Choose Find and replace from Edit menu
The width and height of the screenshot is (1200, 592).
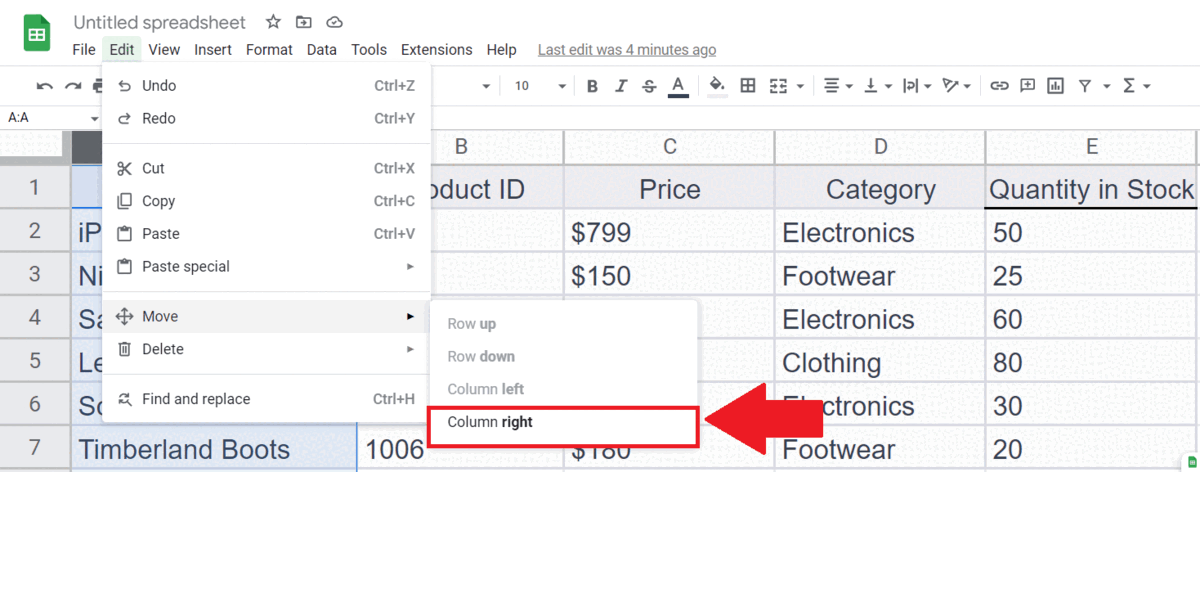pos(196,399)
